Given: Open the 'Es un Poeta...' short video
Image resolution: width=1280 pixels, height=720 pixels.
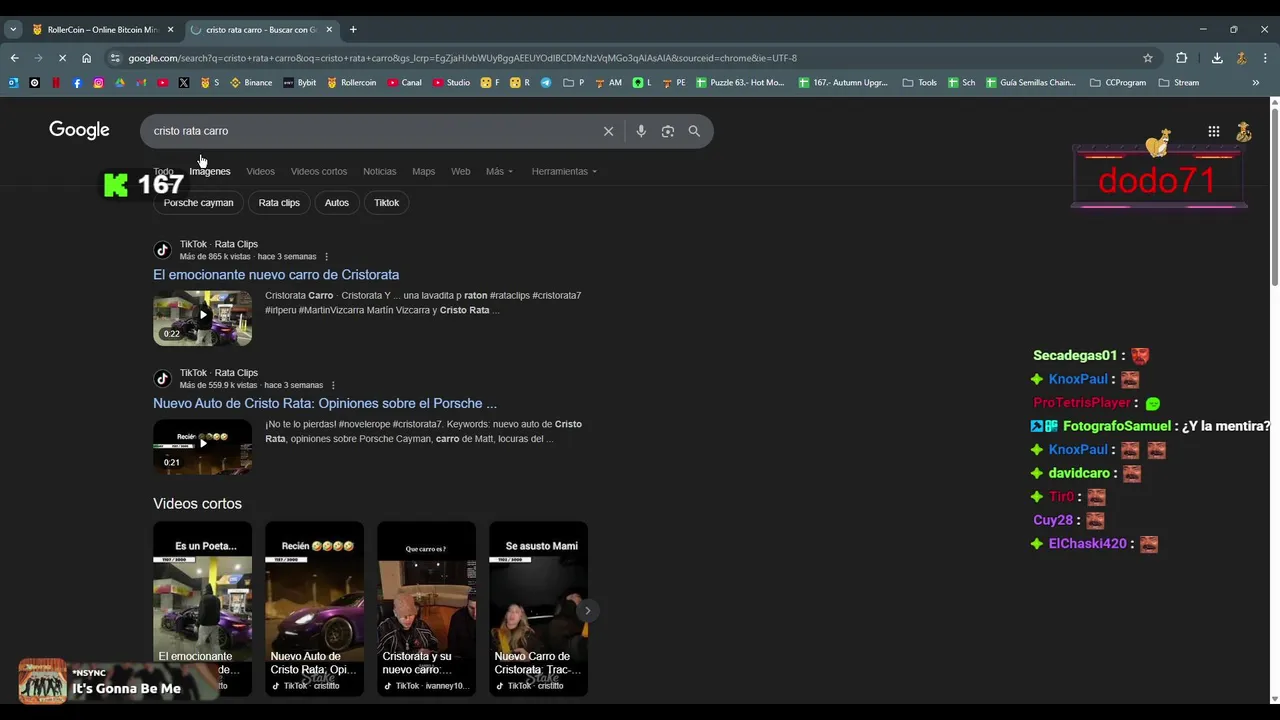Looking at the screenshot, I should (x=203, y=608).
